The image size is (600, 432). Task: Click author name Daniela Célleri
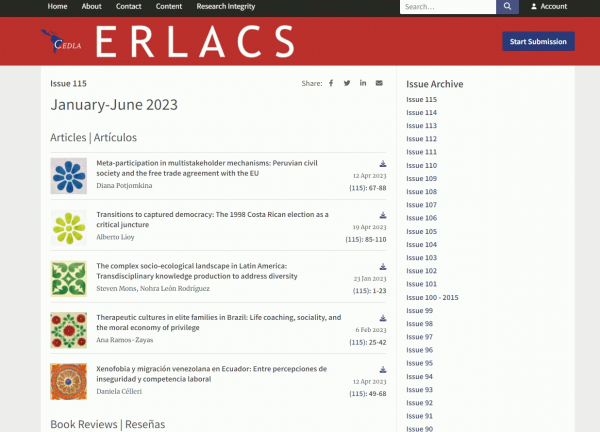click(119, 391)
